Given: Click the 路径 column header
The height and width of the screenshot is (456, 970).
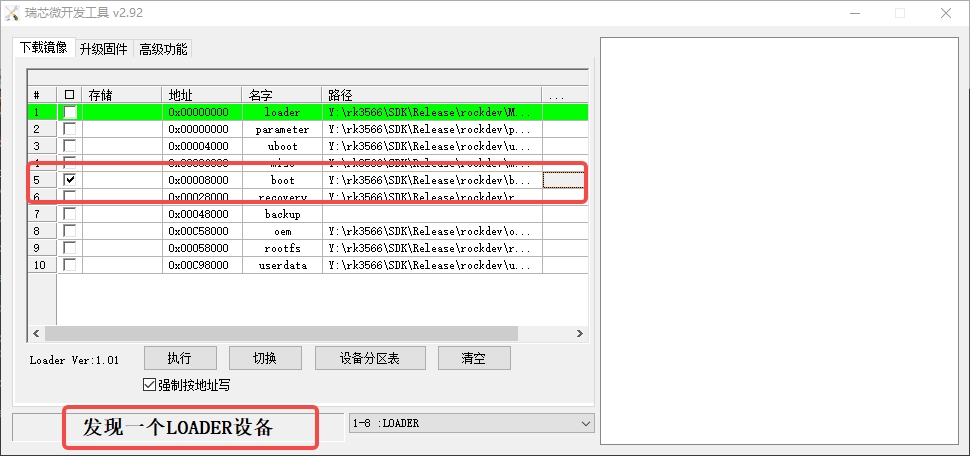Looking at the screenshot, I should pos(432,95).
